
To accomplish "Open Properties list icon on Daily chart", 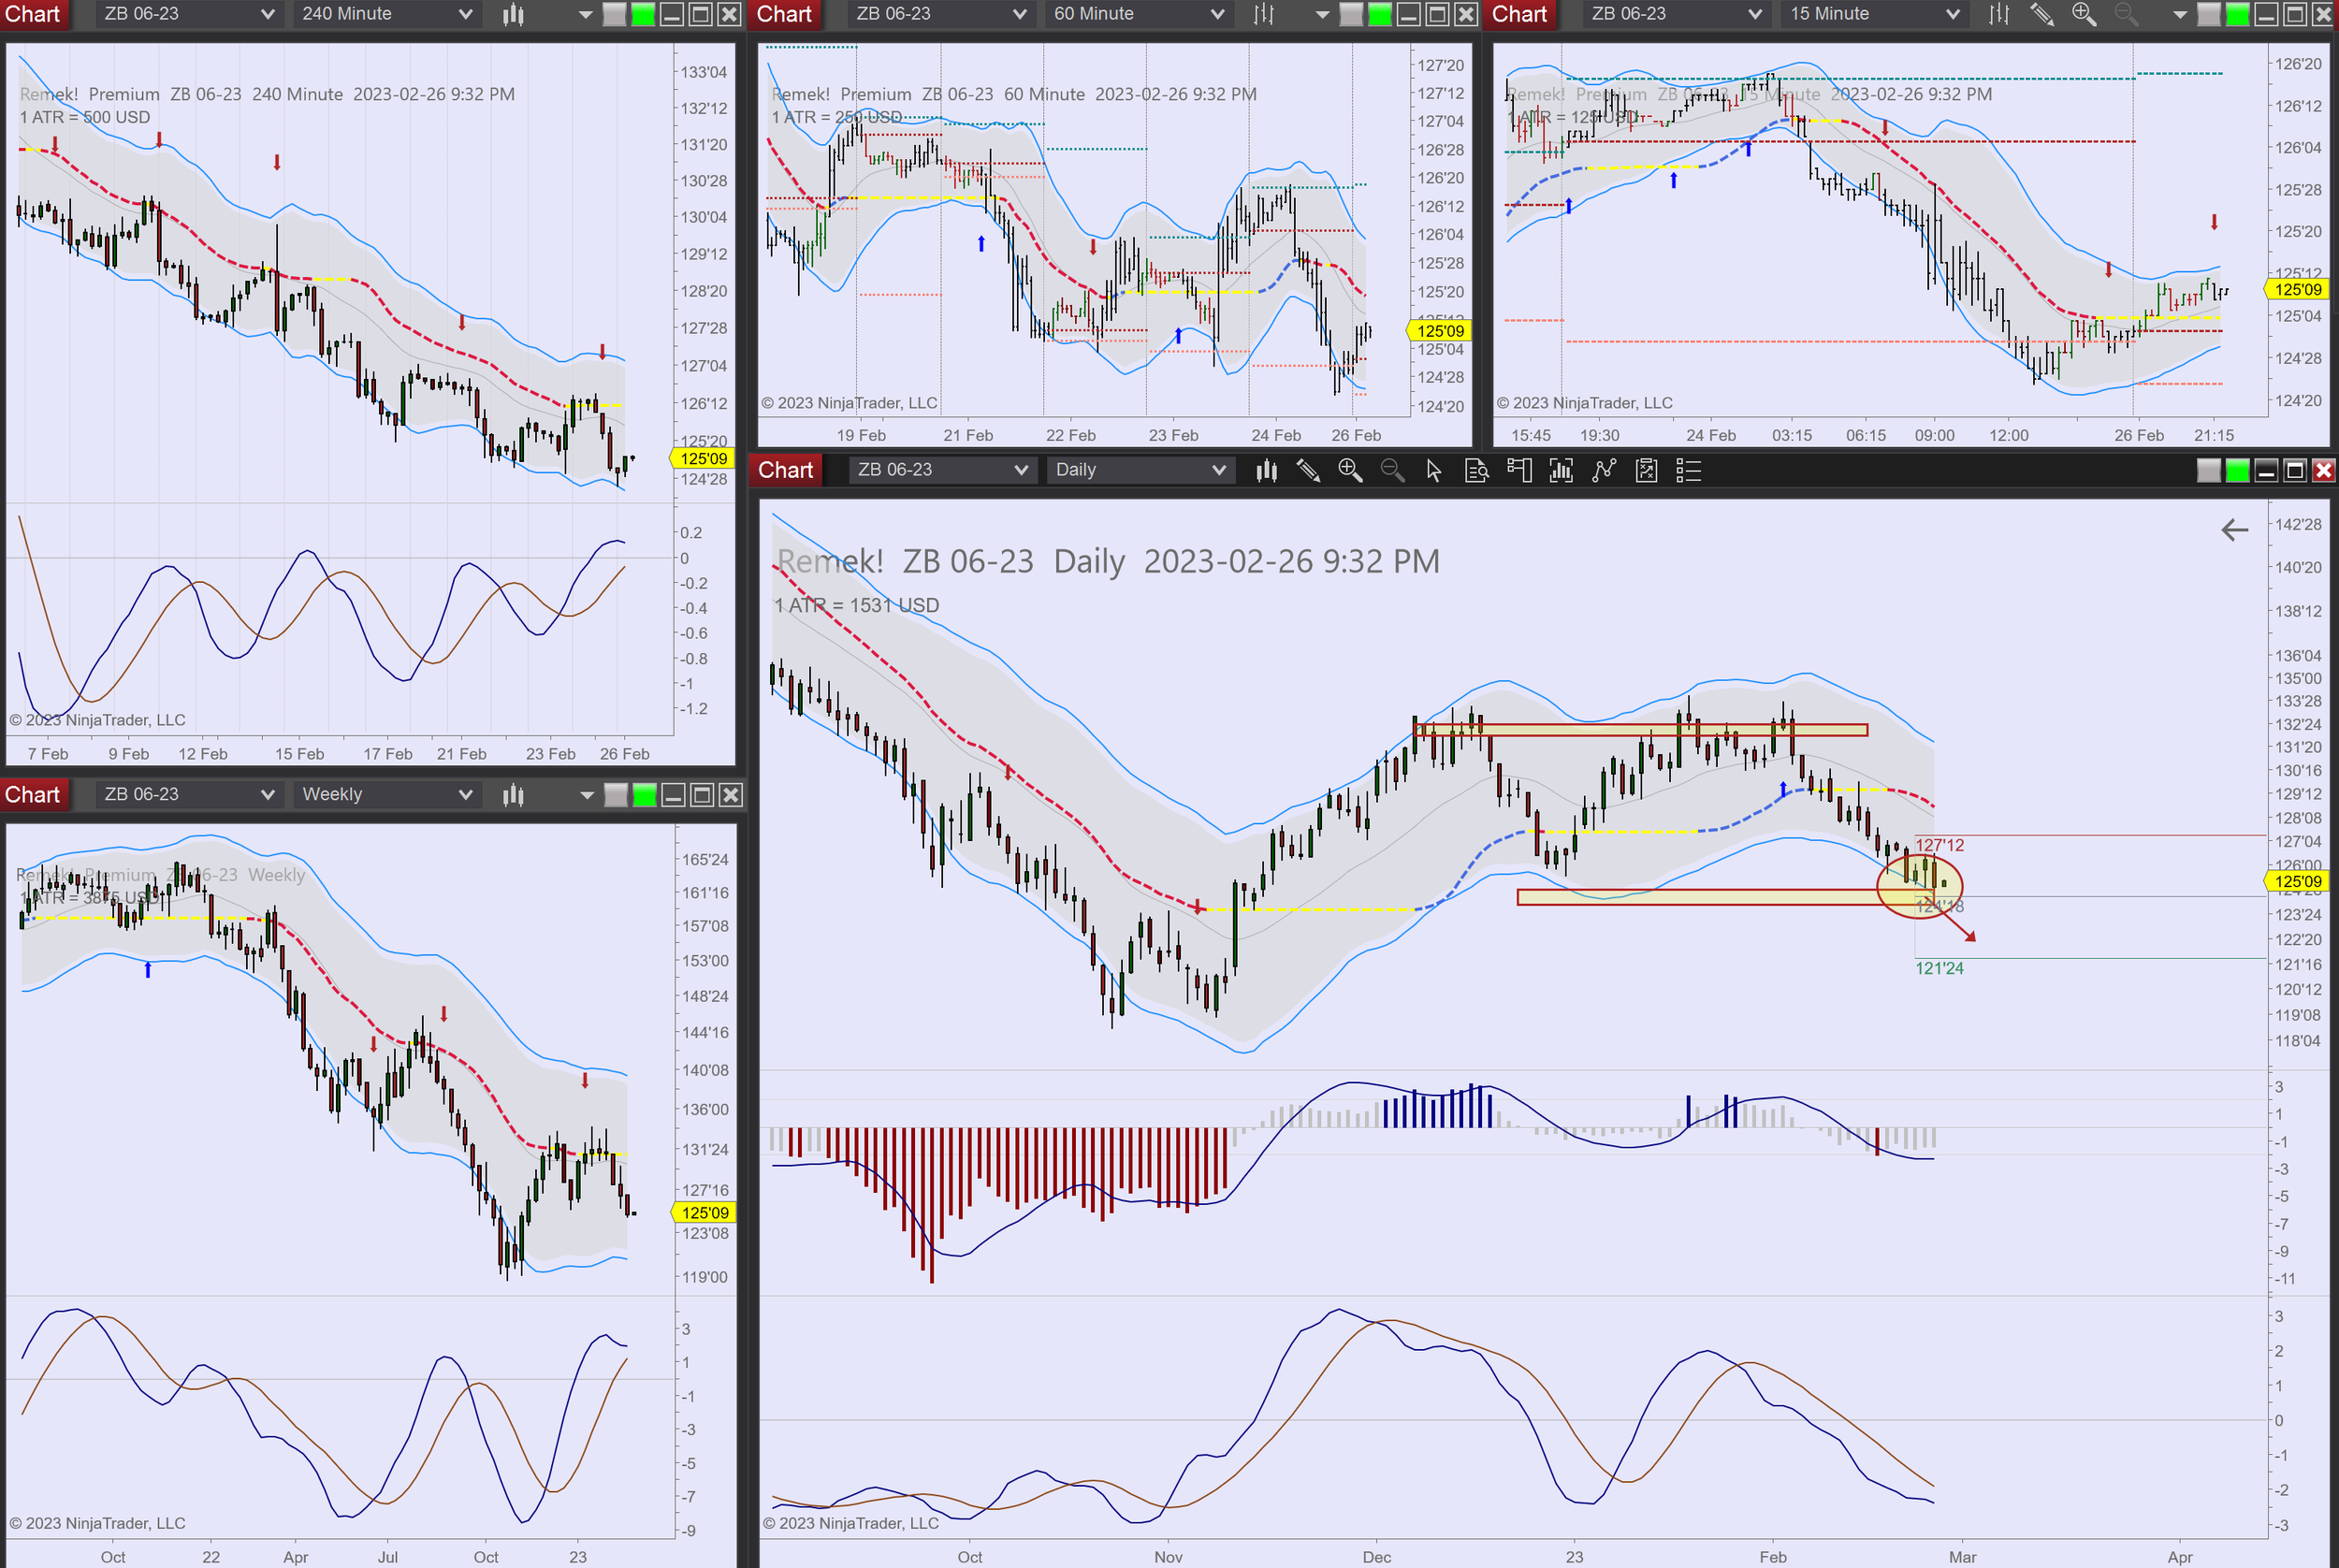I will pyautogui.click(x=1688, y=470).
